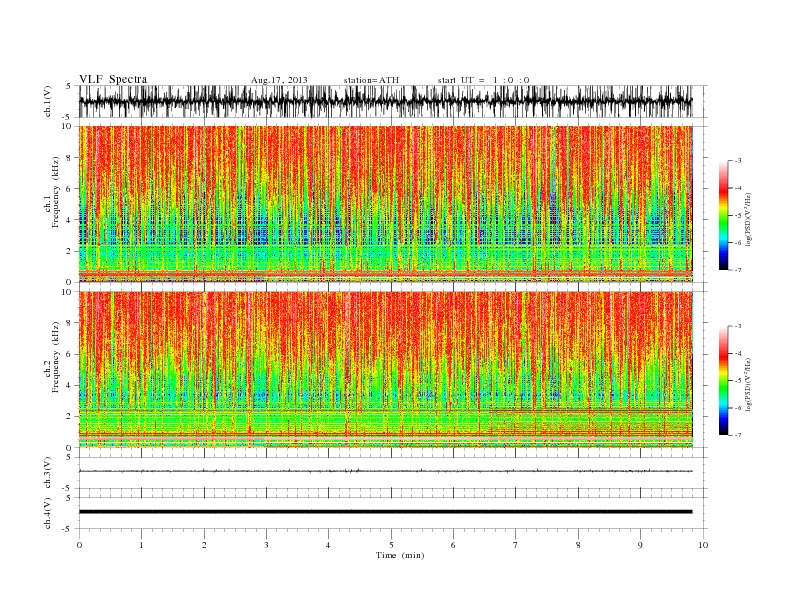Viewport: 792px width, 612px height.
Task: Click the "ch.1(V)" waveform axis label
Action: [48, 101]
